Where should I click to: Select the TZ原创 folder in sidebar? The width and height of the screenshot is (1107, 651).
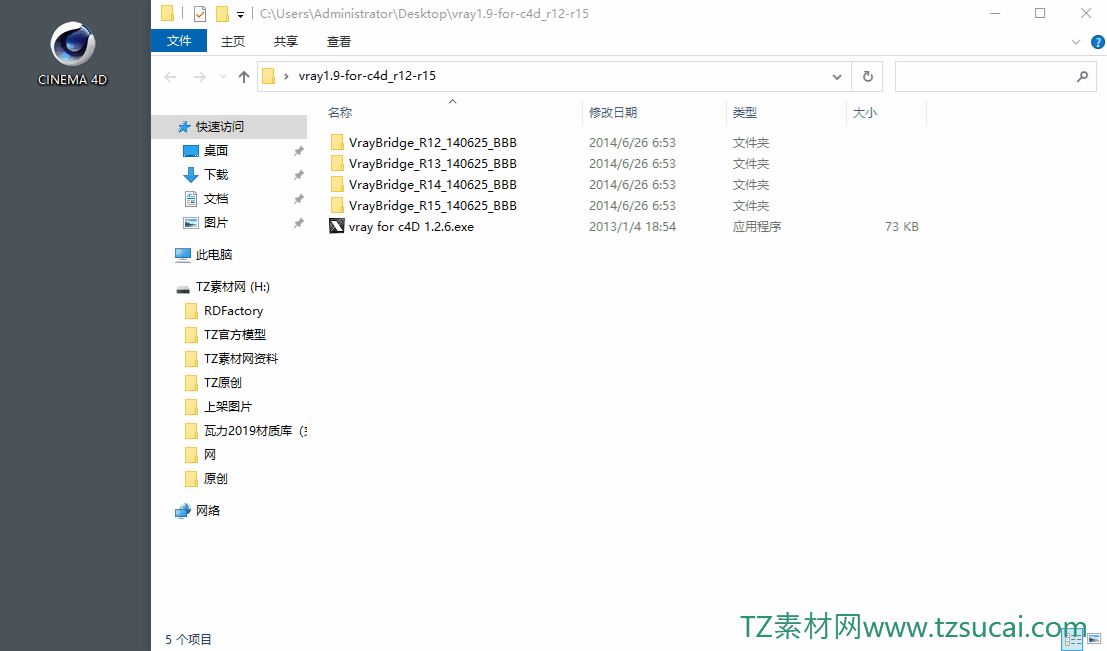tap(222, 383)
